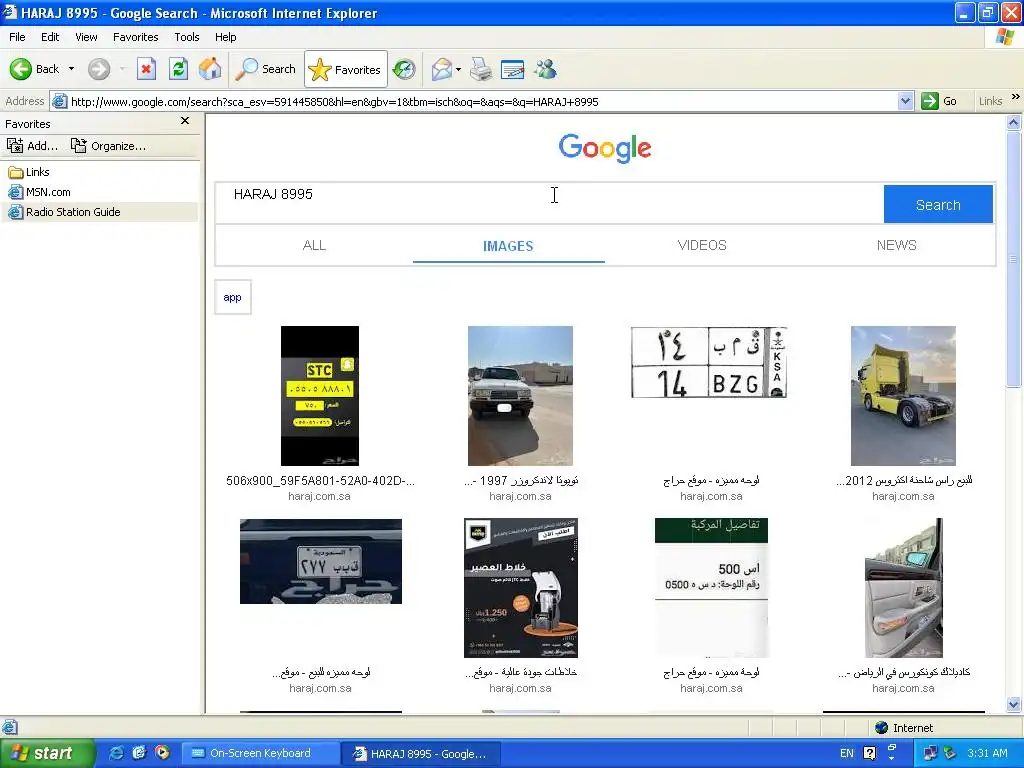The height and width of the screenshot is (768, 1024).
Task: Click Organize... in Favorites panel
Action: tap(108, 146)
